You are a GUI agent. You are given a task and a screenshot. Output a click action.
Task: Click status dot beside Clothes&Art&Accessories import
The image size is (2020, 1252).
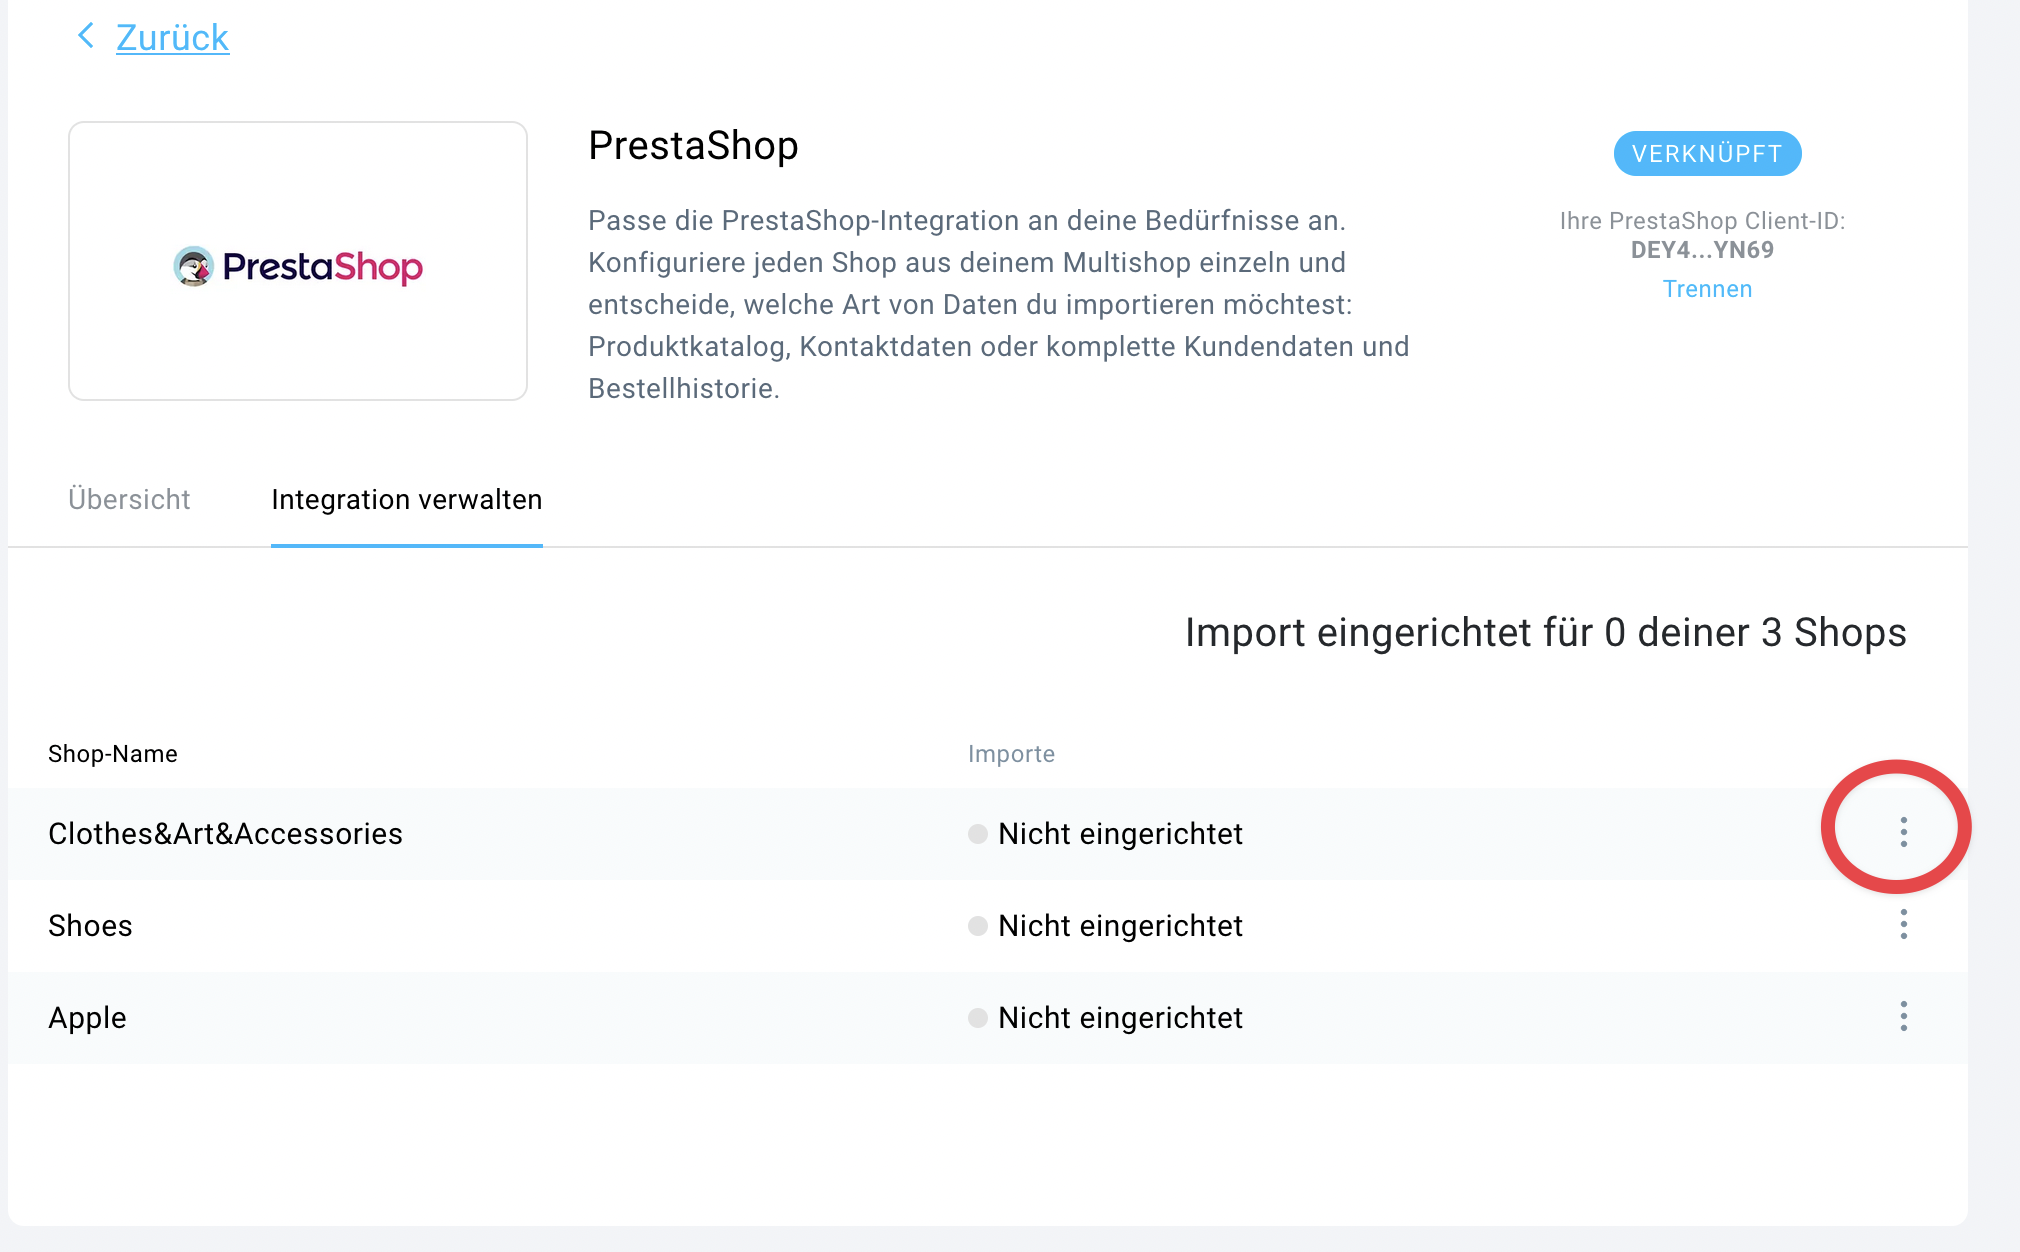click(x=978, y=834)
